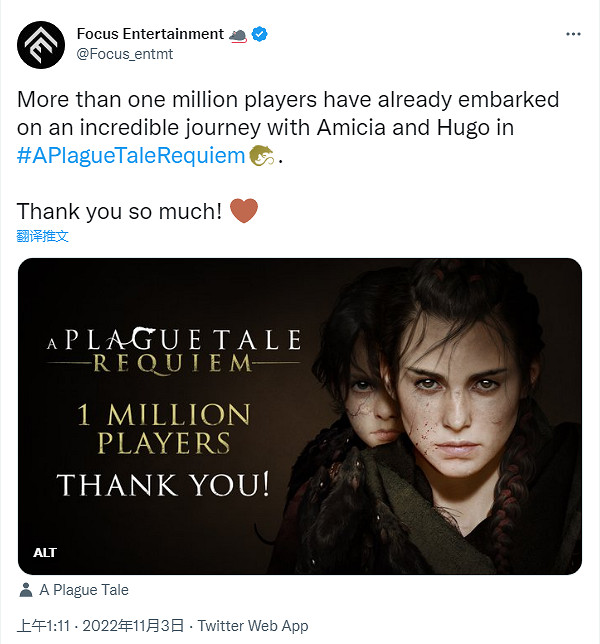Visit the @Focus_entmt handle
This screenshot has height=644, width=600.
click(125, 54)
